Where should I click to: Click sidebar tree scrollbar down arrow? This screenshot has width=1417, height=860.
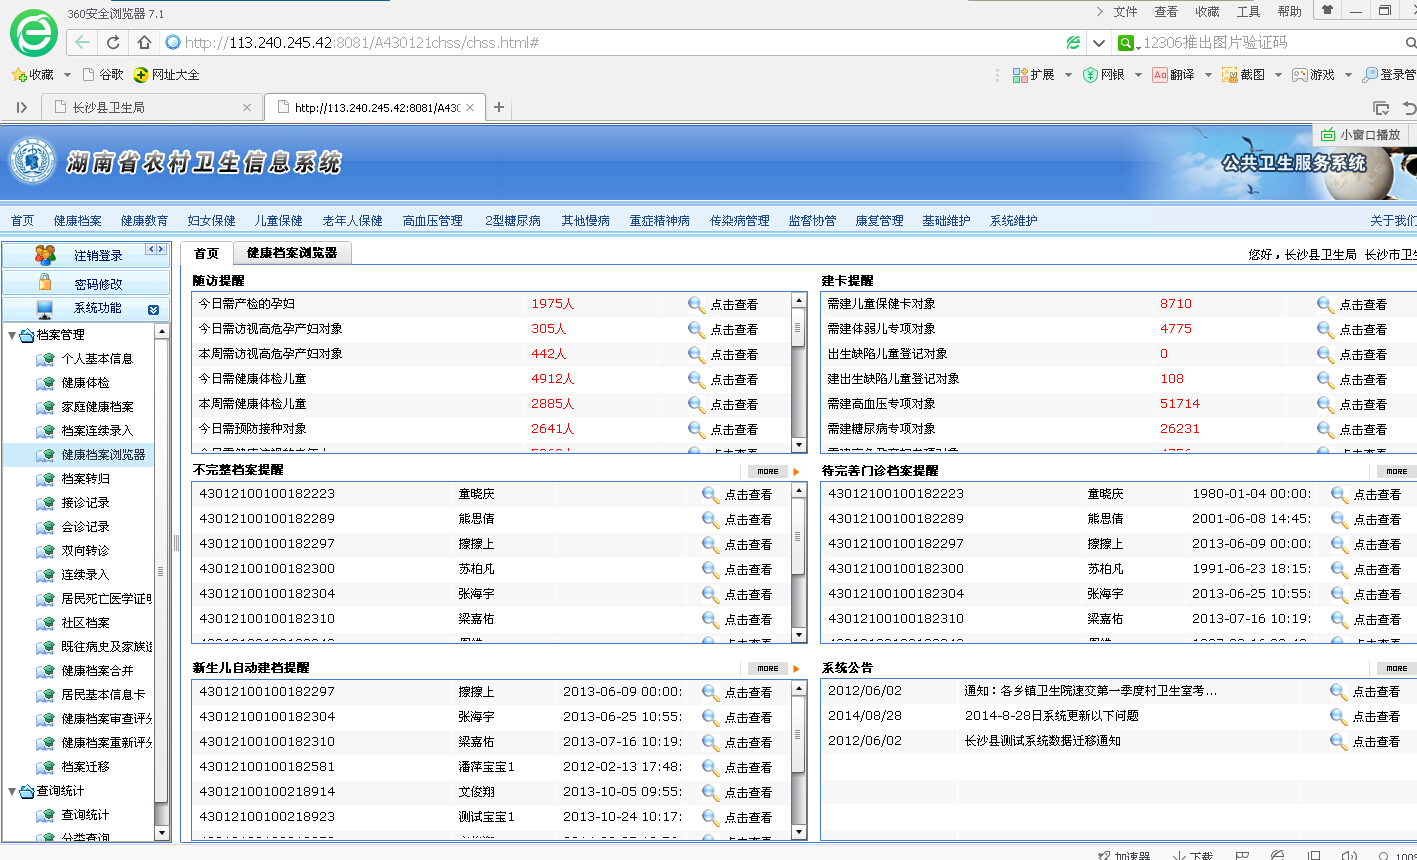[x=162, y=831]
